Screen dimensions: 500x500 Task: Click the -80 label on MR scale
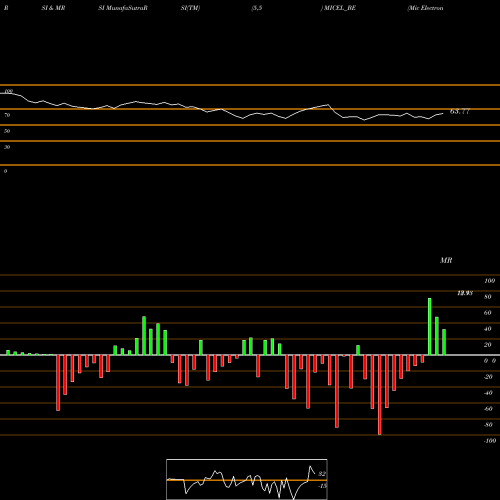[488, 425]
